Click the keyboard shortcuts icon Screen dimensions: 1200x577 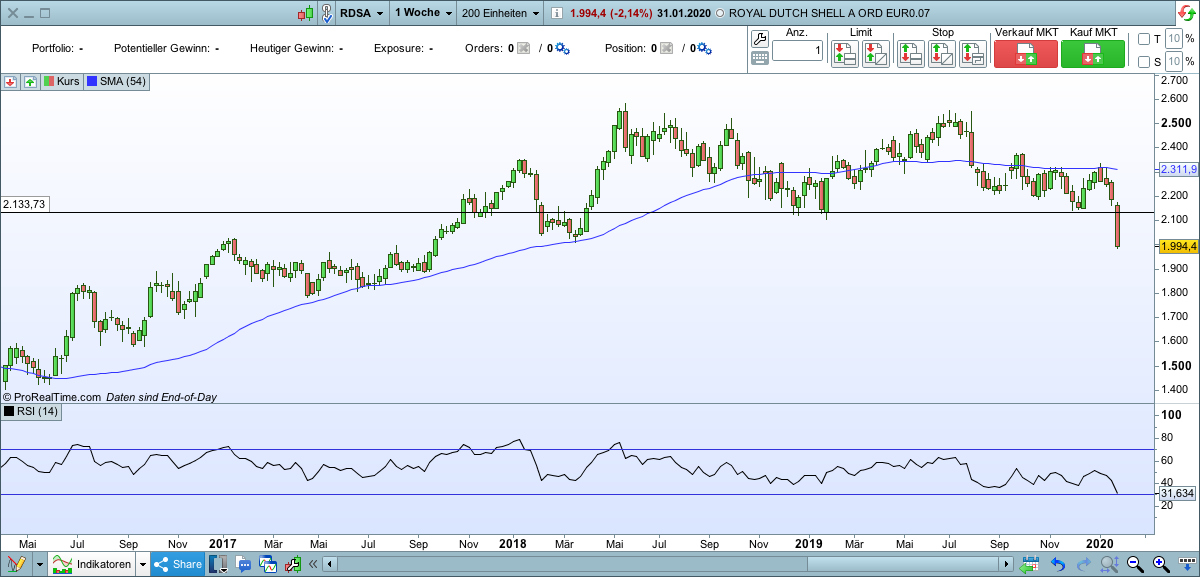759,58
